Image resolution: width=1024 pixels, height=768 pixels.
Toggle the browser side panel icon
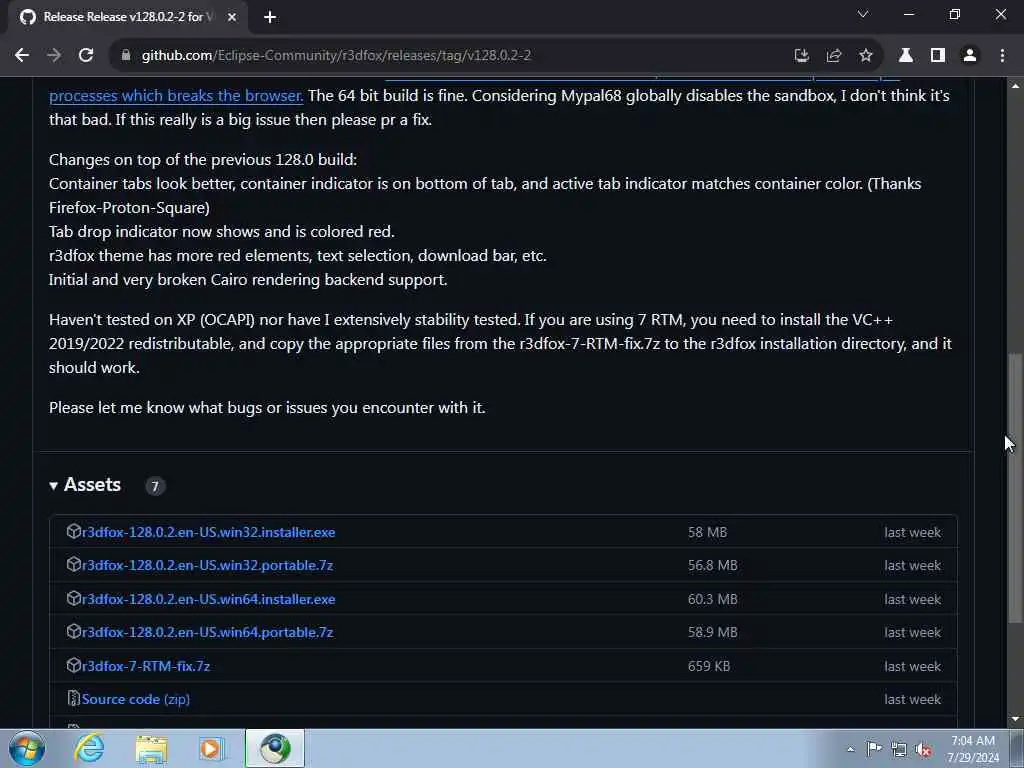pyautogui.click(x=938, y=56)
